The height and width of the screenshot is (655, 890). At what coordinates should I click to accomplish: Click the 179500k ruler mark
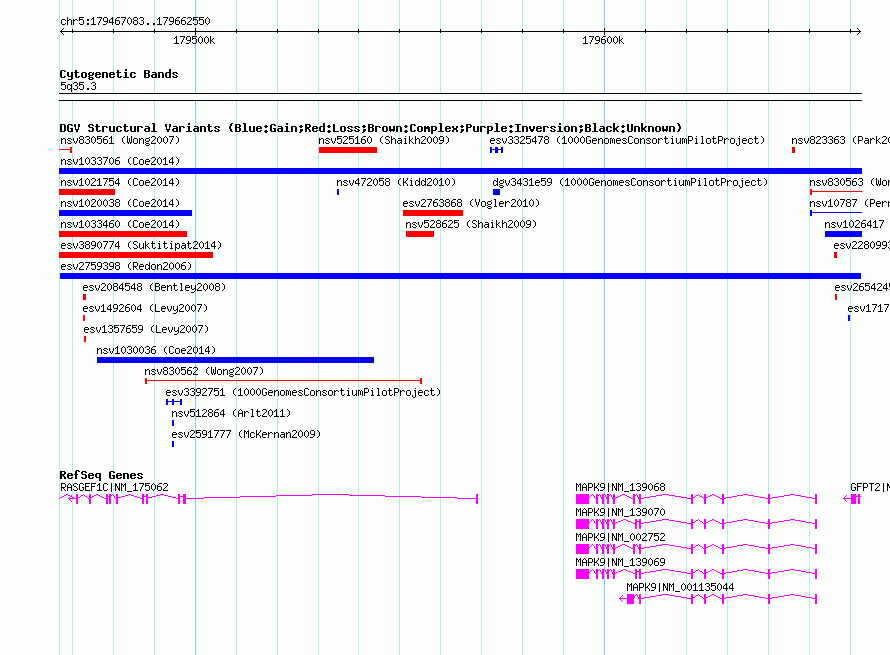(x=194, y=40)
